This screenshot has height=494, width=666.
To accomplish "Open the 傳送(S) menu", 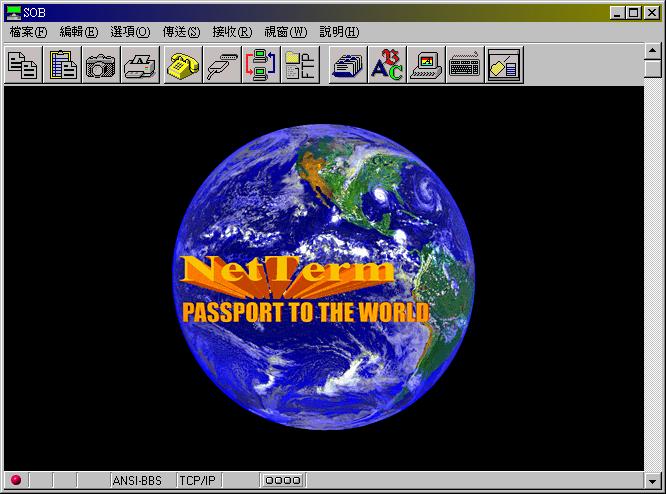I will [181, 32].
